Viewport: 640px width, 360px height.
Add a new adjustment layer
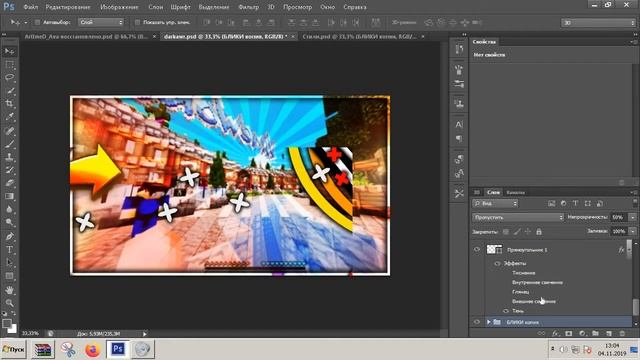click(582, 333)
